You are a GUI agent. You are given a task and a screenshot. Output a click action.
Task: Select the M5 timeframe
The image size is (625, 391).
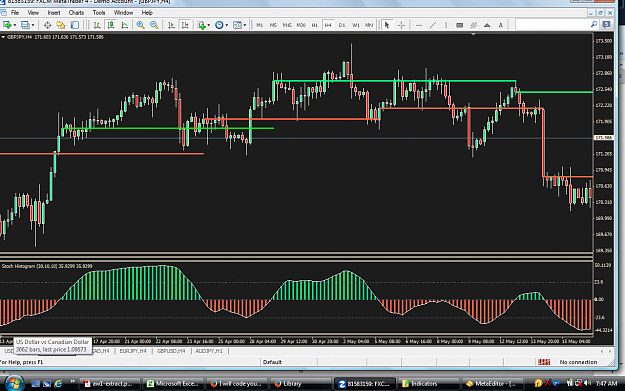coord(273,25)
